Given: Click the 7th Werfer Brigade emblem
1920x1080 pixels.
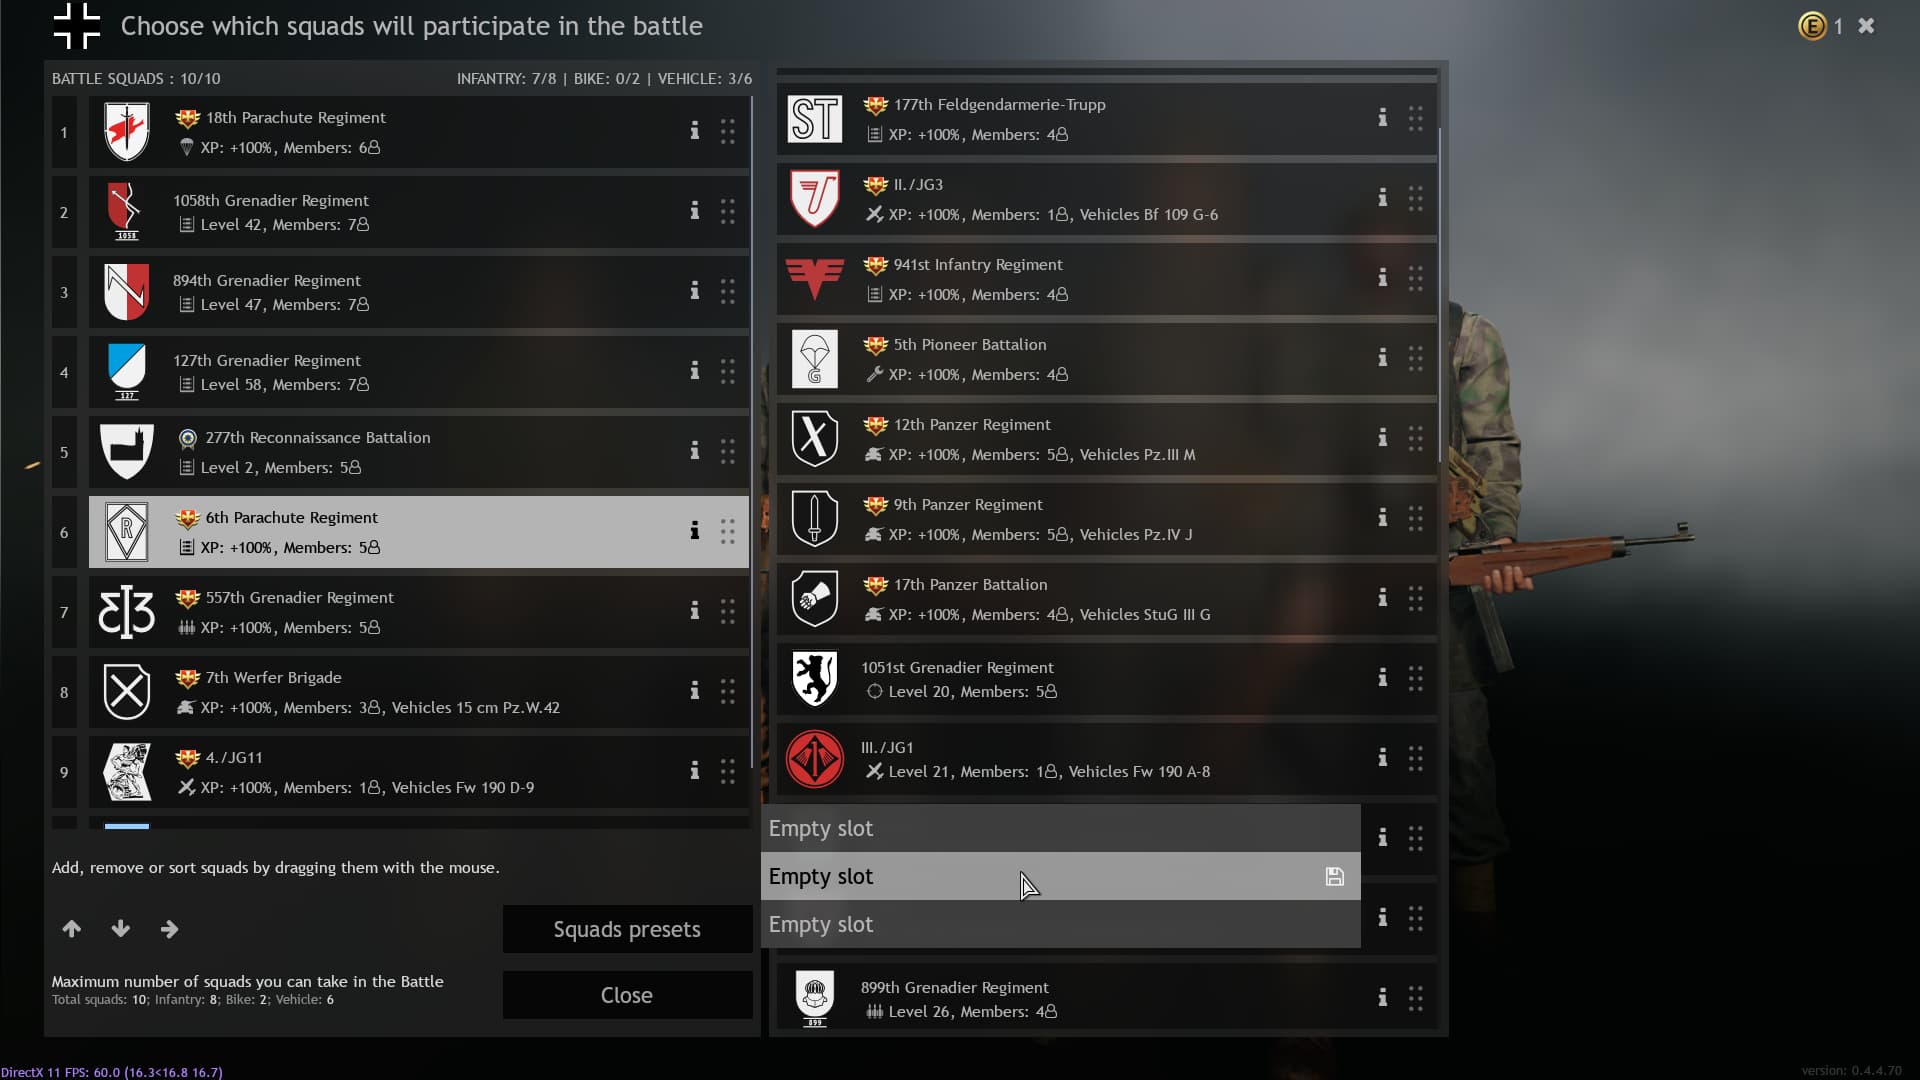Looking at the screenshot, I should pos(127,691).
